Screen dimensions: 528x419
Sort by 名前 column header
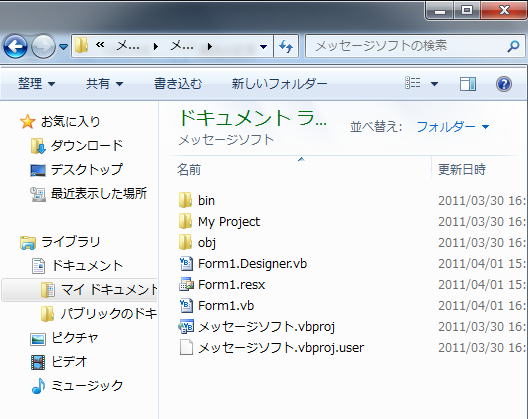[x=189, y=169]
